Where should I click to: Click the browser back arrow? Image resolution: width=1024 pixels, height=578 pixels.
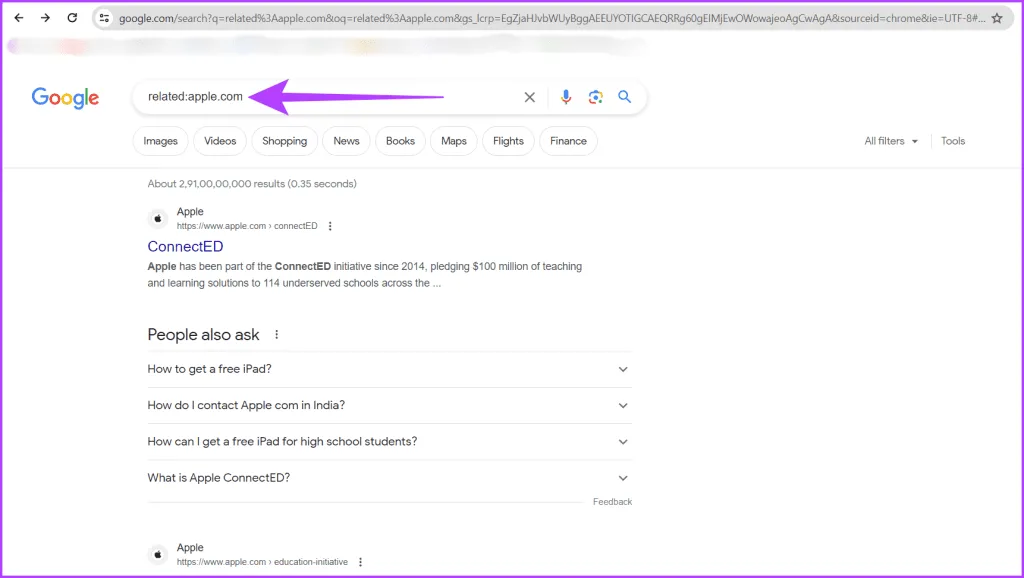coord(18,18)
